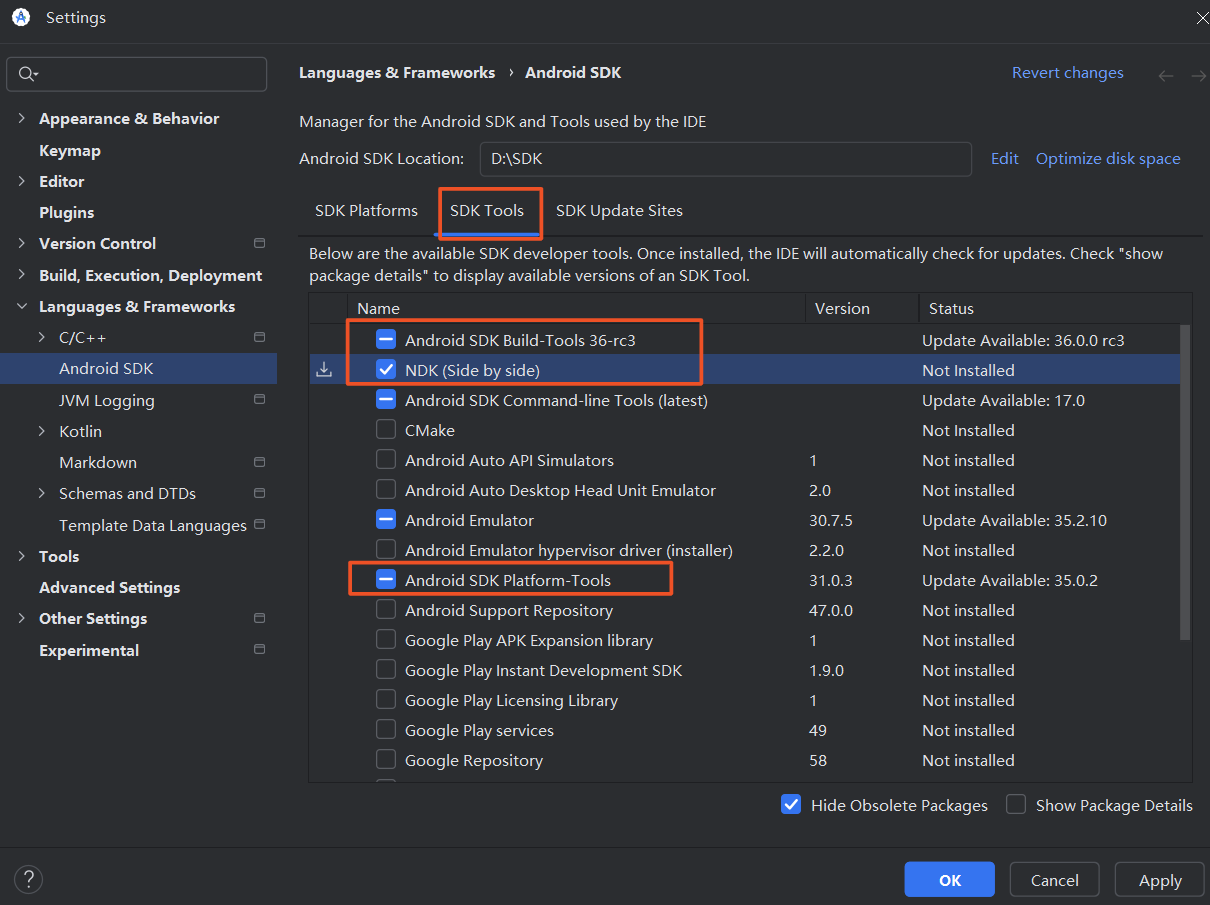Click Edit SDK location link

point(1005,158)
